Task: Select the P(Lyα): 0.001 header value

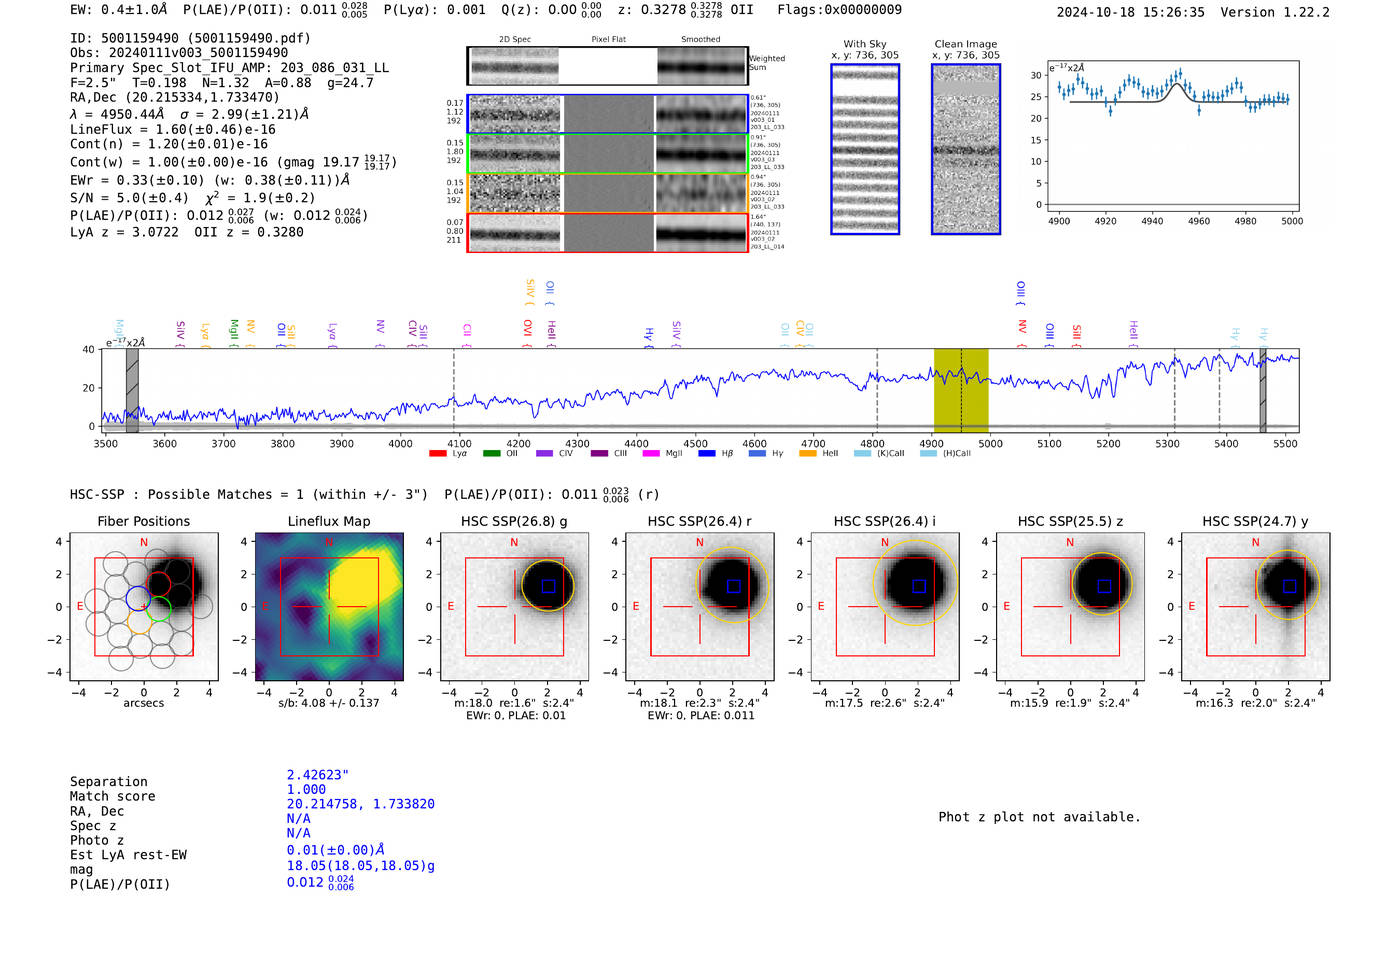Action: pos(435,10)
